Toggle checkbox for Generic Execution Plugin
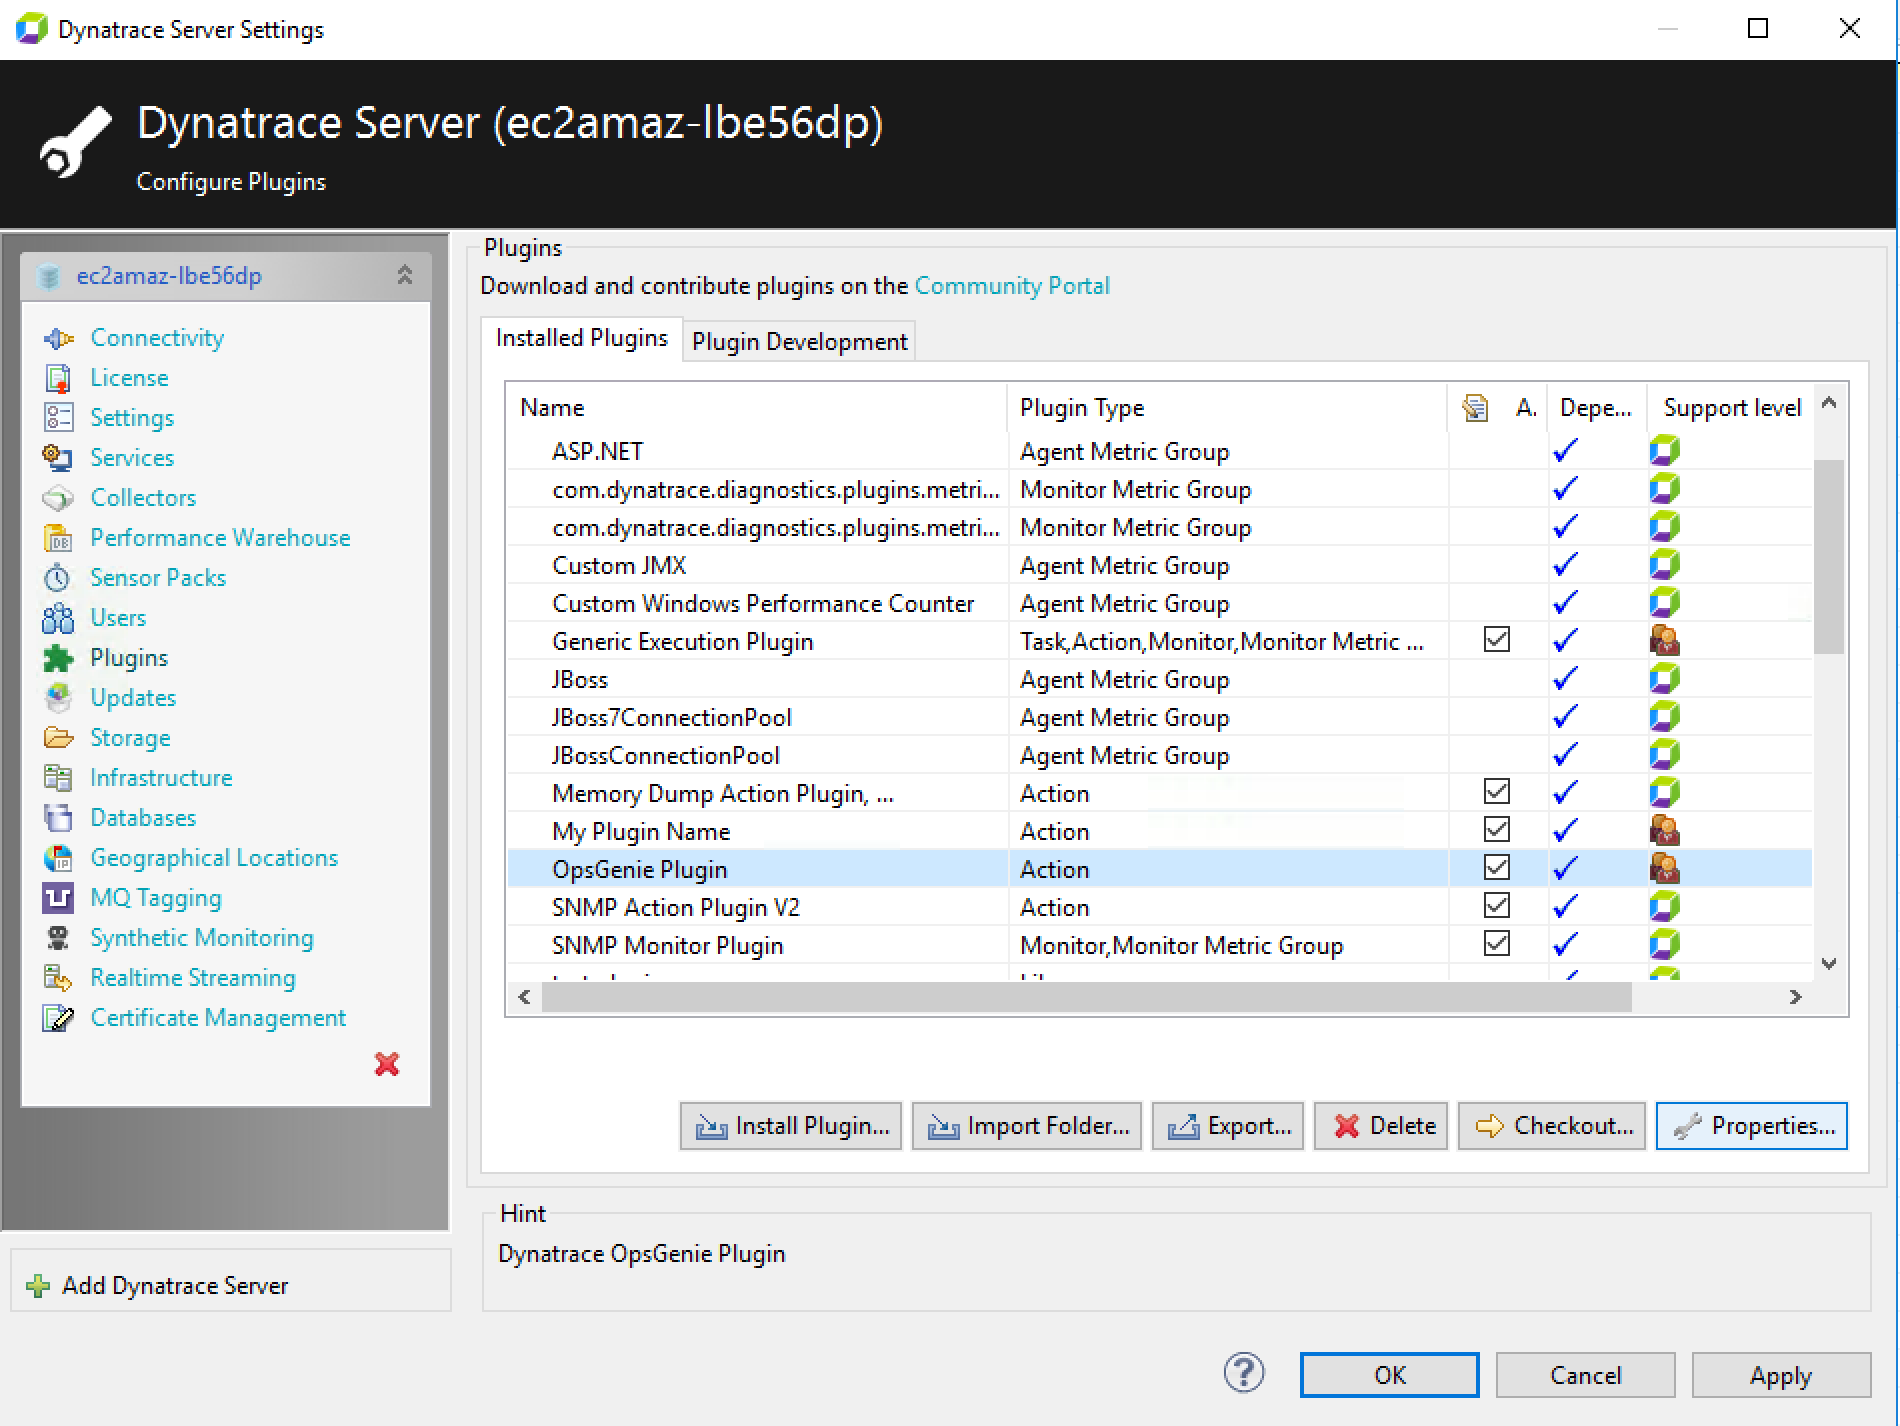This screenshot has height=1426, width=1900. pyautogui.click(x=1497, y=639)
